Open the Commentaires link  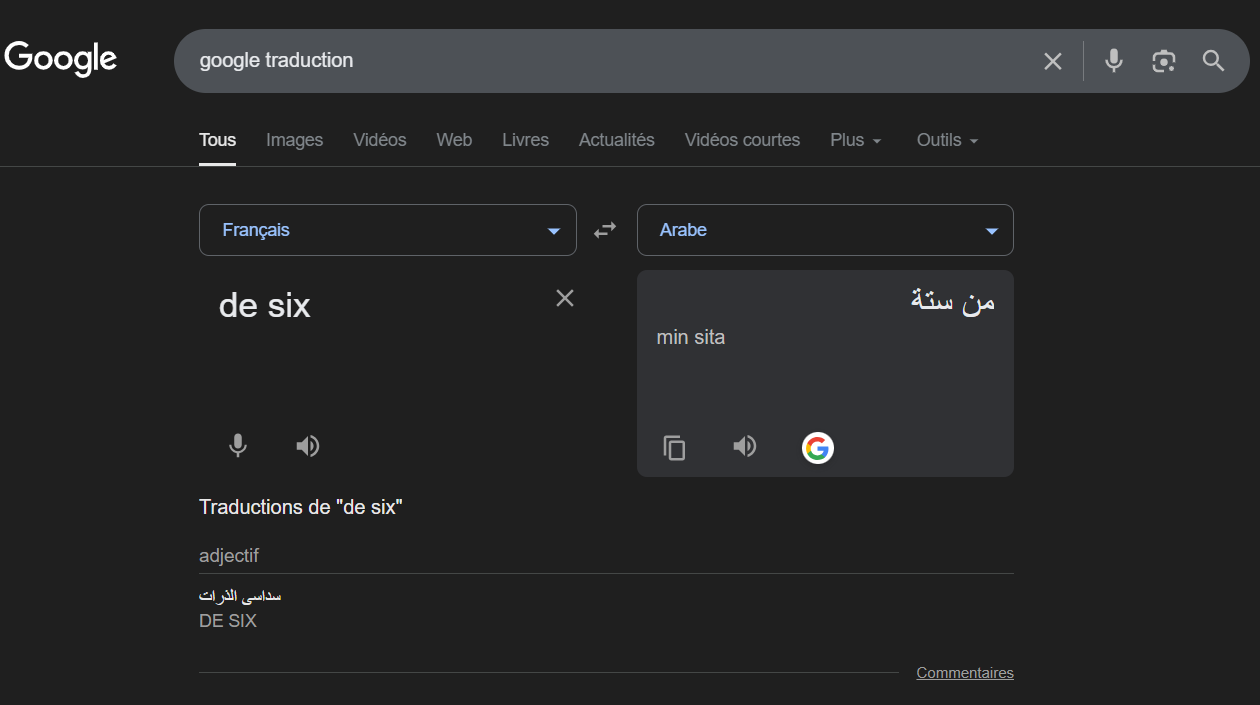tap(965, 673)
